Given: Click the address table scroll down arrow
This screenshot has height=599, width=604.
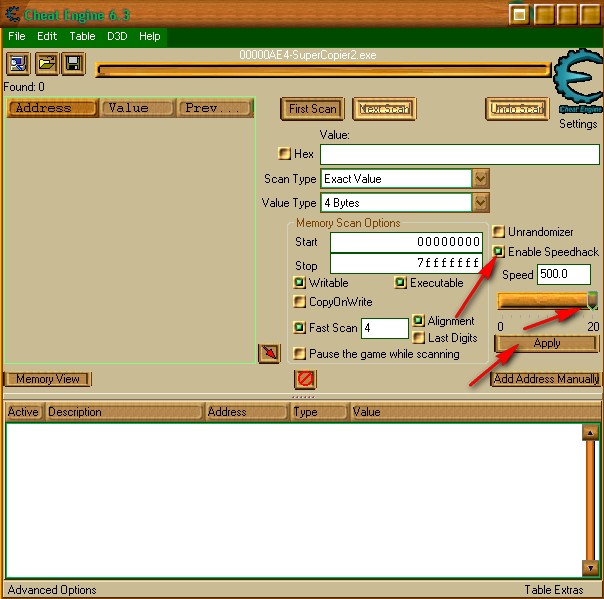Looking at the screenshot, I should tap(590, 568).
